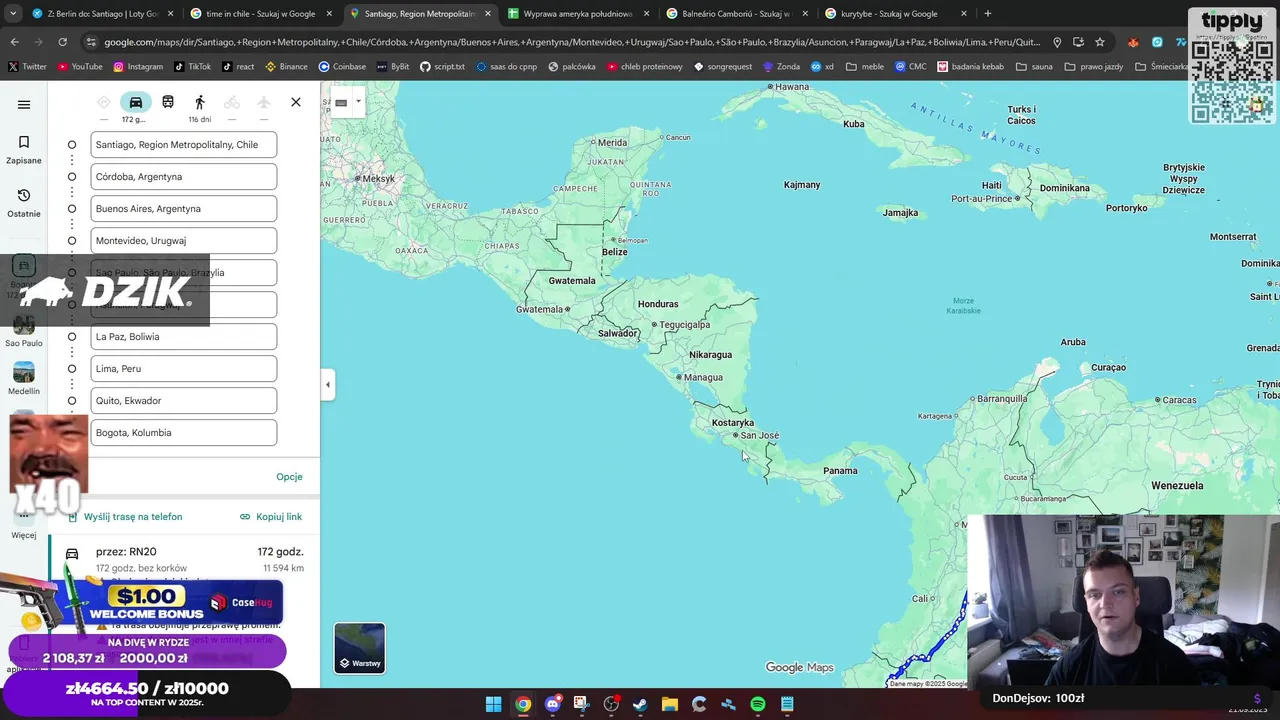Open Warstwy map layers thumbnail

click(x=359, y=648)
